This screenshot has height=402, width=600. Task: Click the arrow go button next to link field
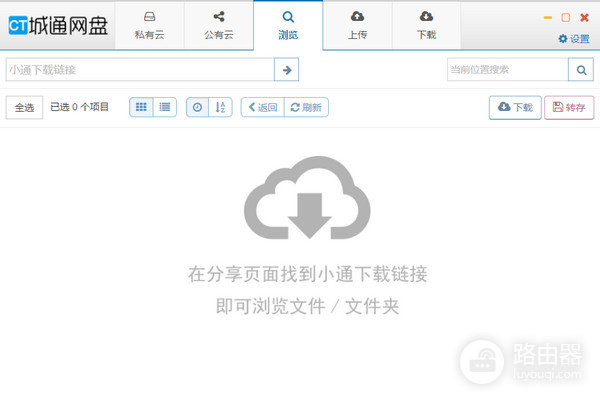pos(287,70)
